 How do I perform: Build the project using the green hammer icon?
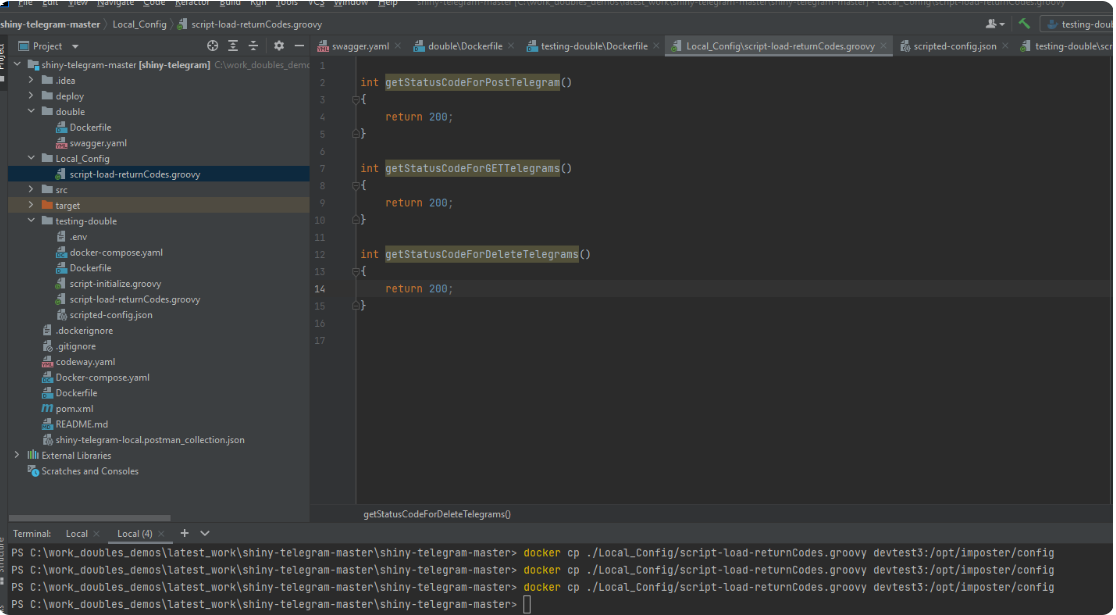coord(1022,21)
